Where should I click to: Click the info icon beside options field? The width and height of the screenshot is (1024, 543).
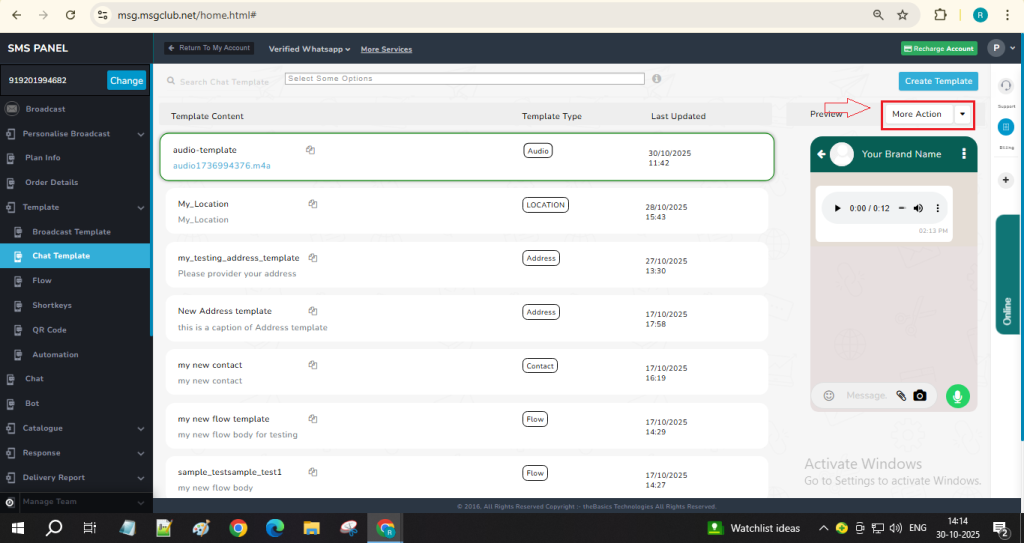657,79
